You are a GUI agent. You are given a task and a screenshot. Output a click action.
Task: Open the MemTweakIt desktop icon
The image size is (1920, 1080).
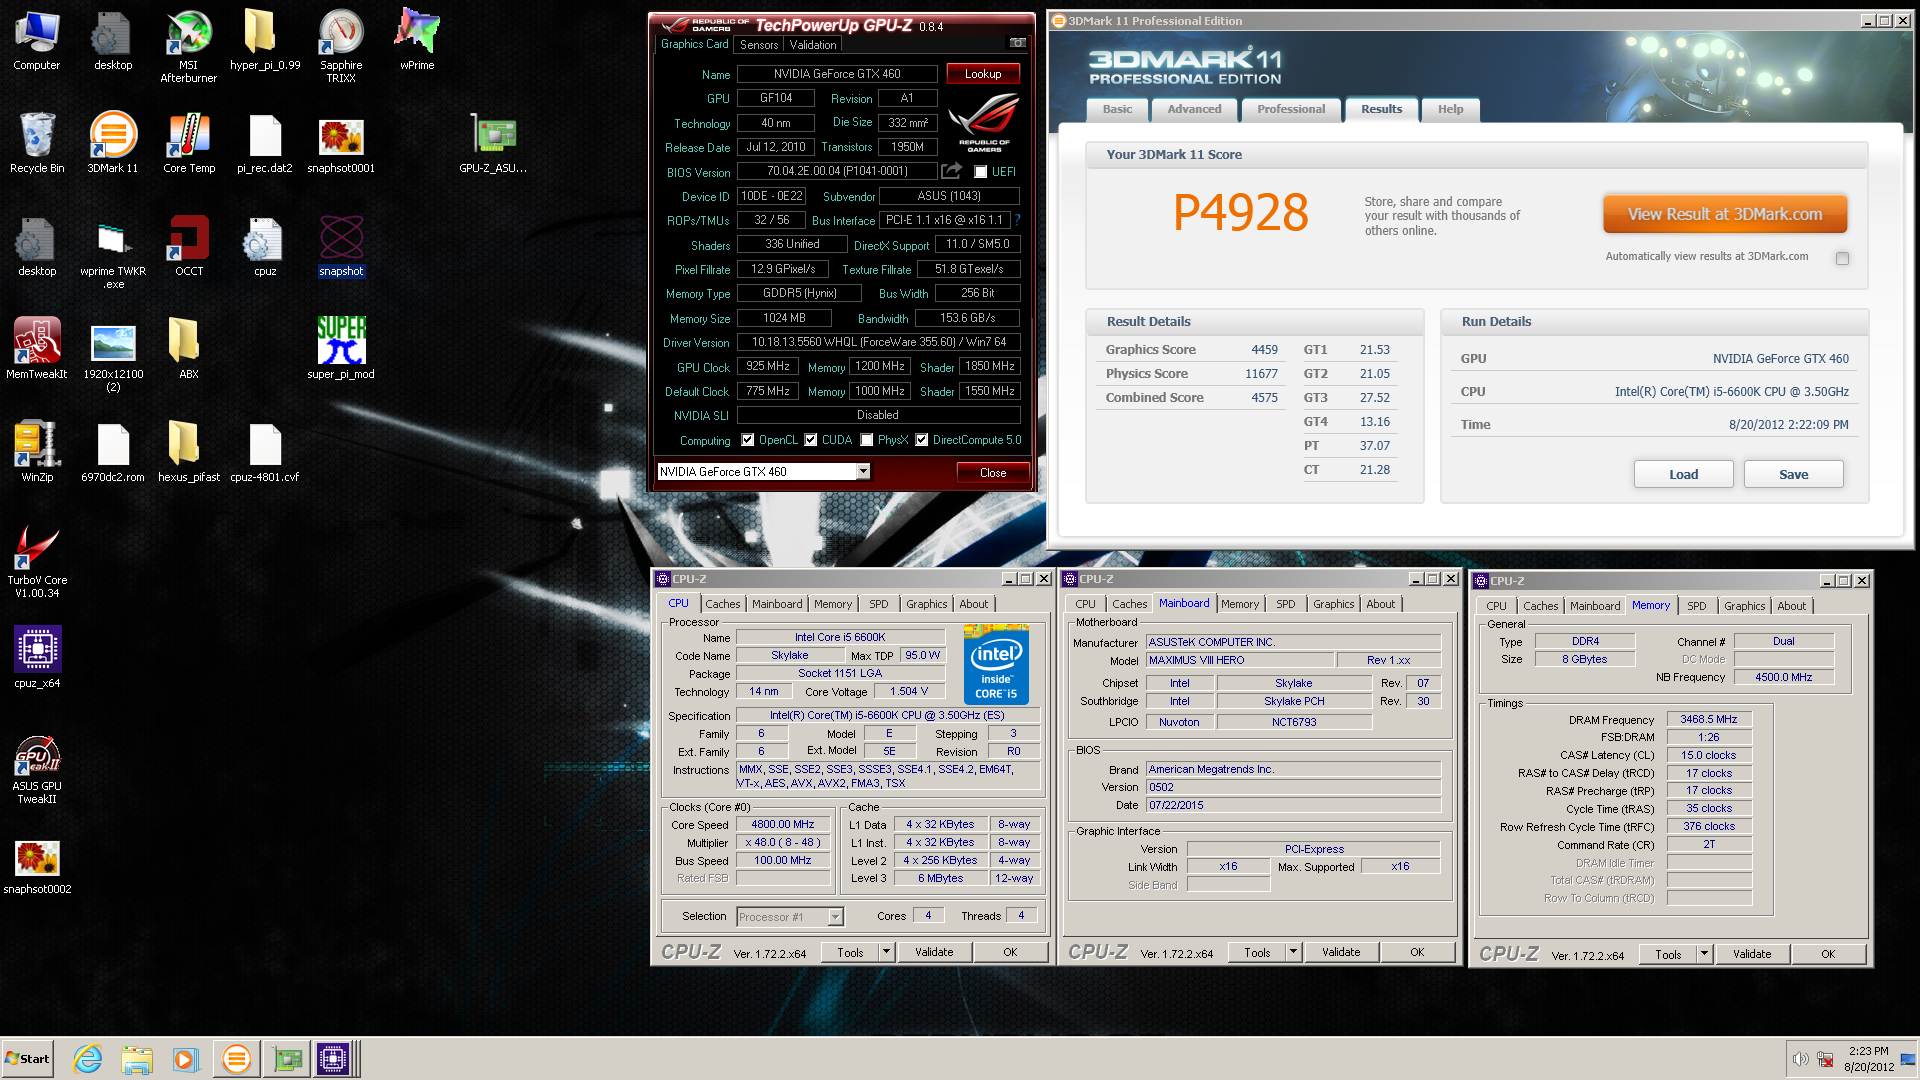point(37,349)
